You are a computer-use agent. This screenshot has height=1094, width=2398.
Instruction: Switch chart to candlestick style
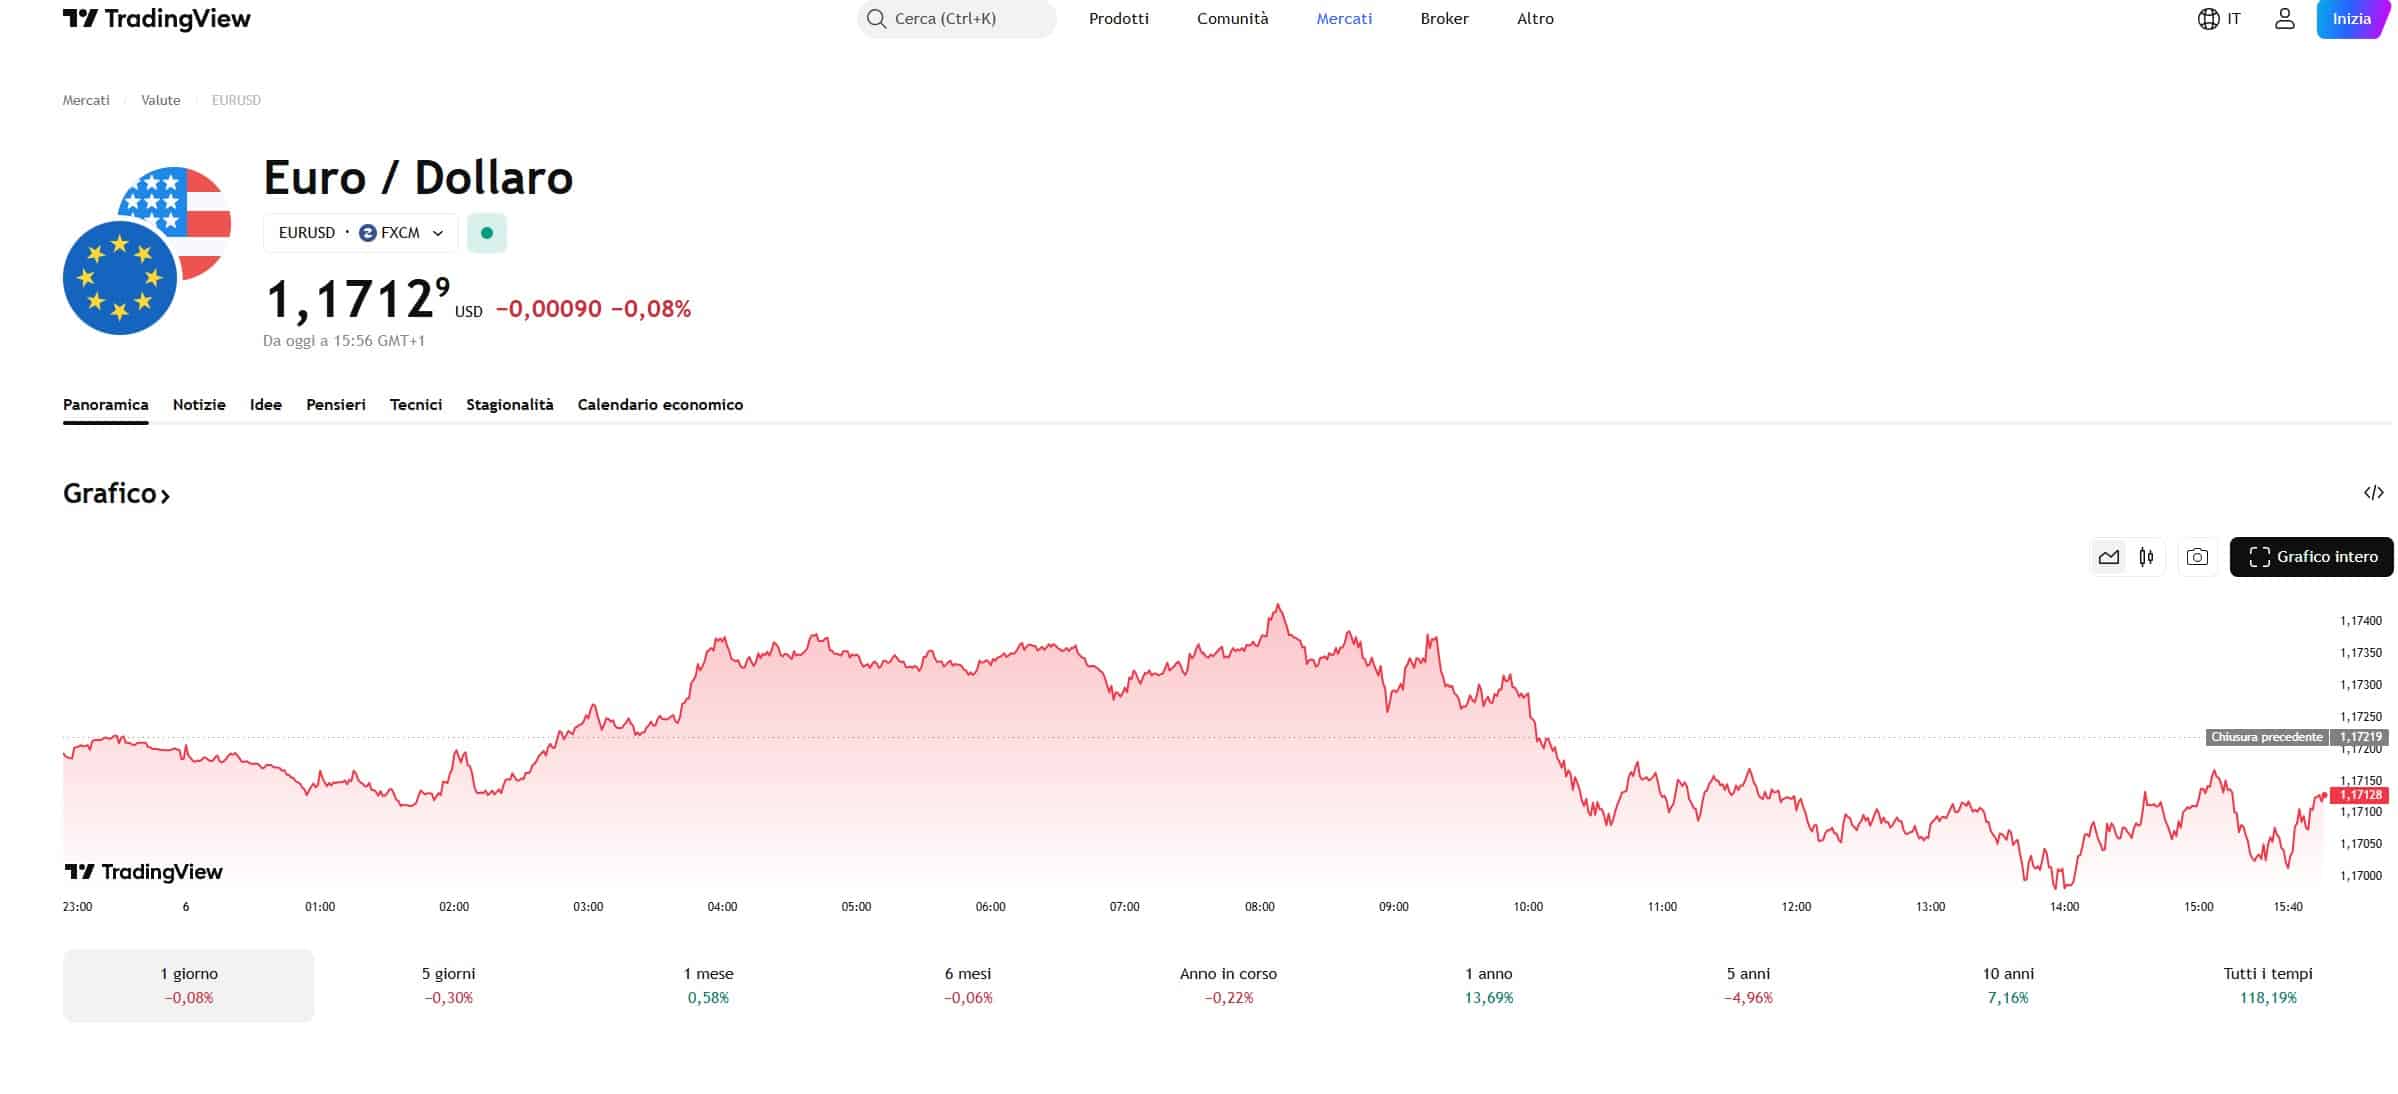(x=2146, y=557)
